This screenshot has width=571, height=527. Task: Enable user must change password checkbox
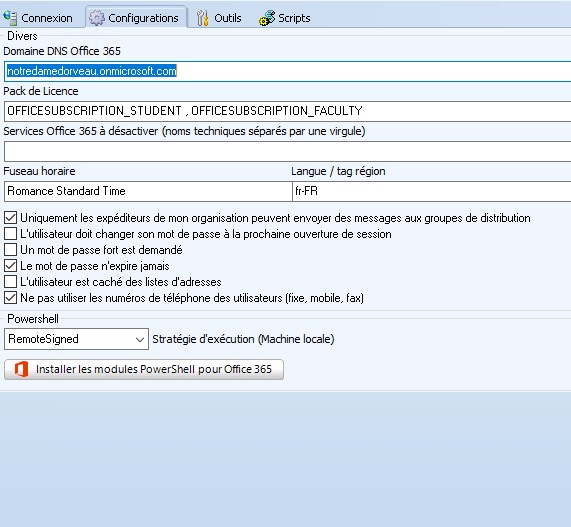11,234
